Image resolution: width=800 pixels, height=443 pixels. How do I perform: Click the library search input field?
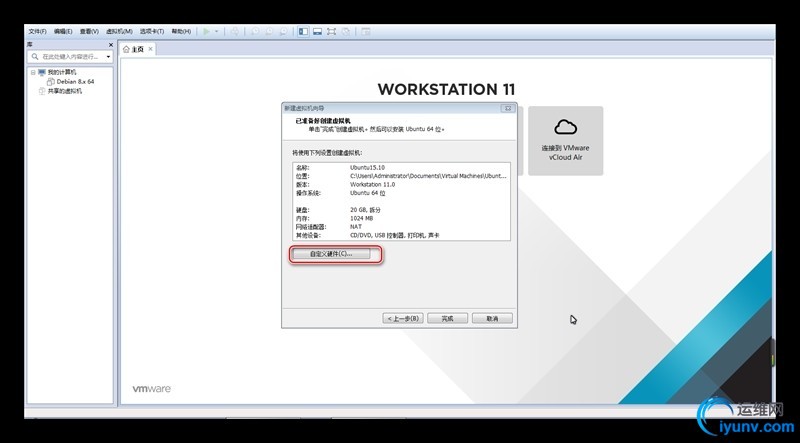coord(70,57)
